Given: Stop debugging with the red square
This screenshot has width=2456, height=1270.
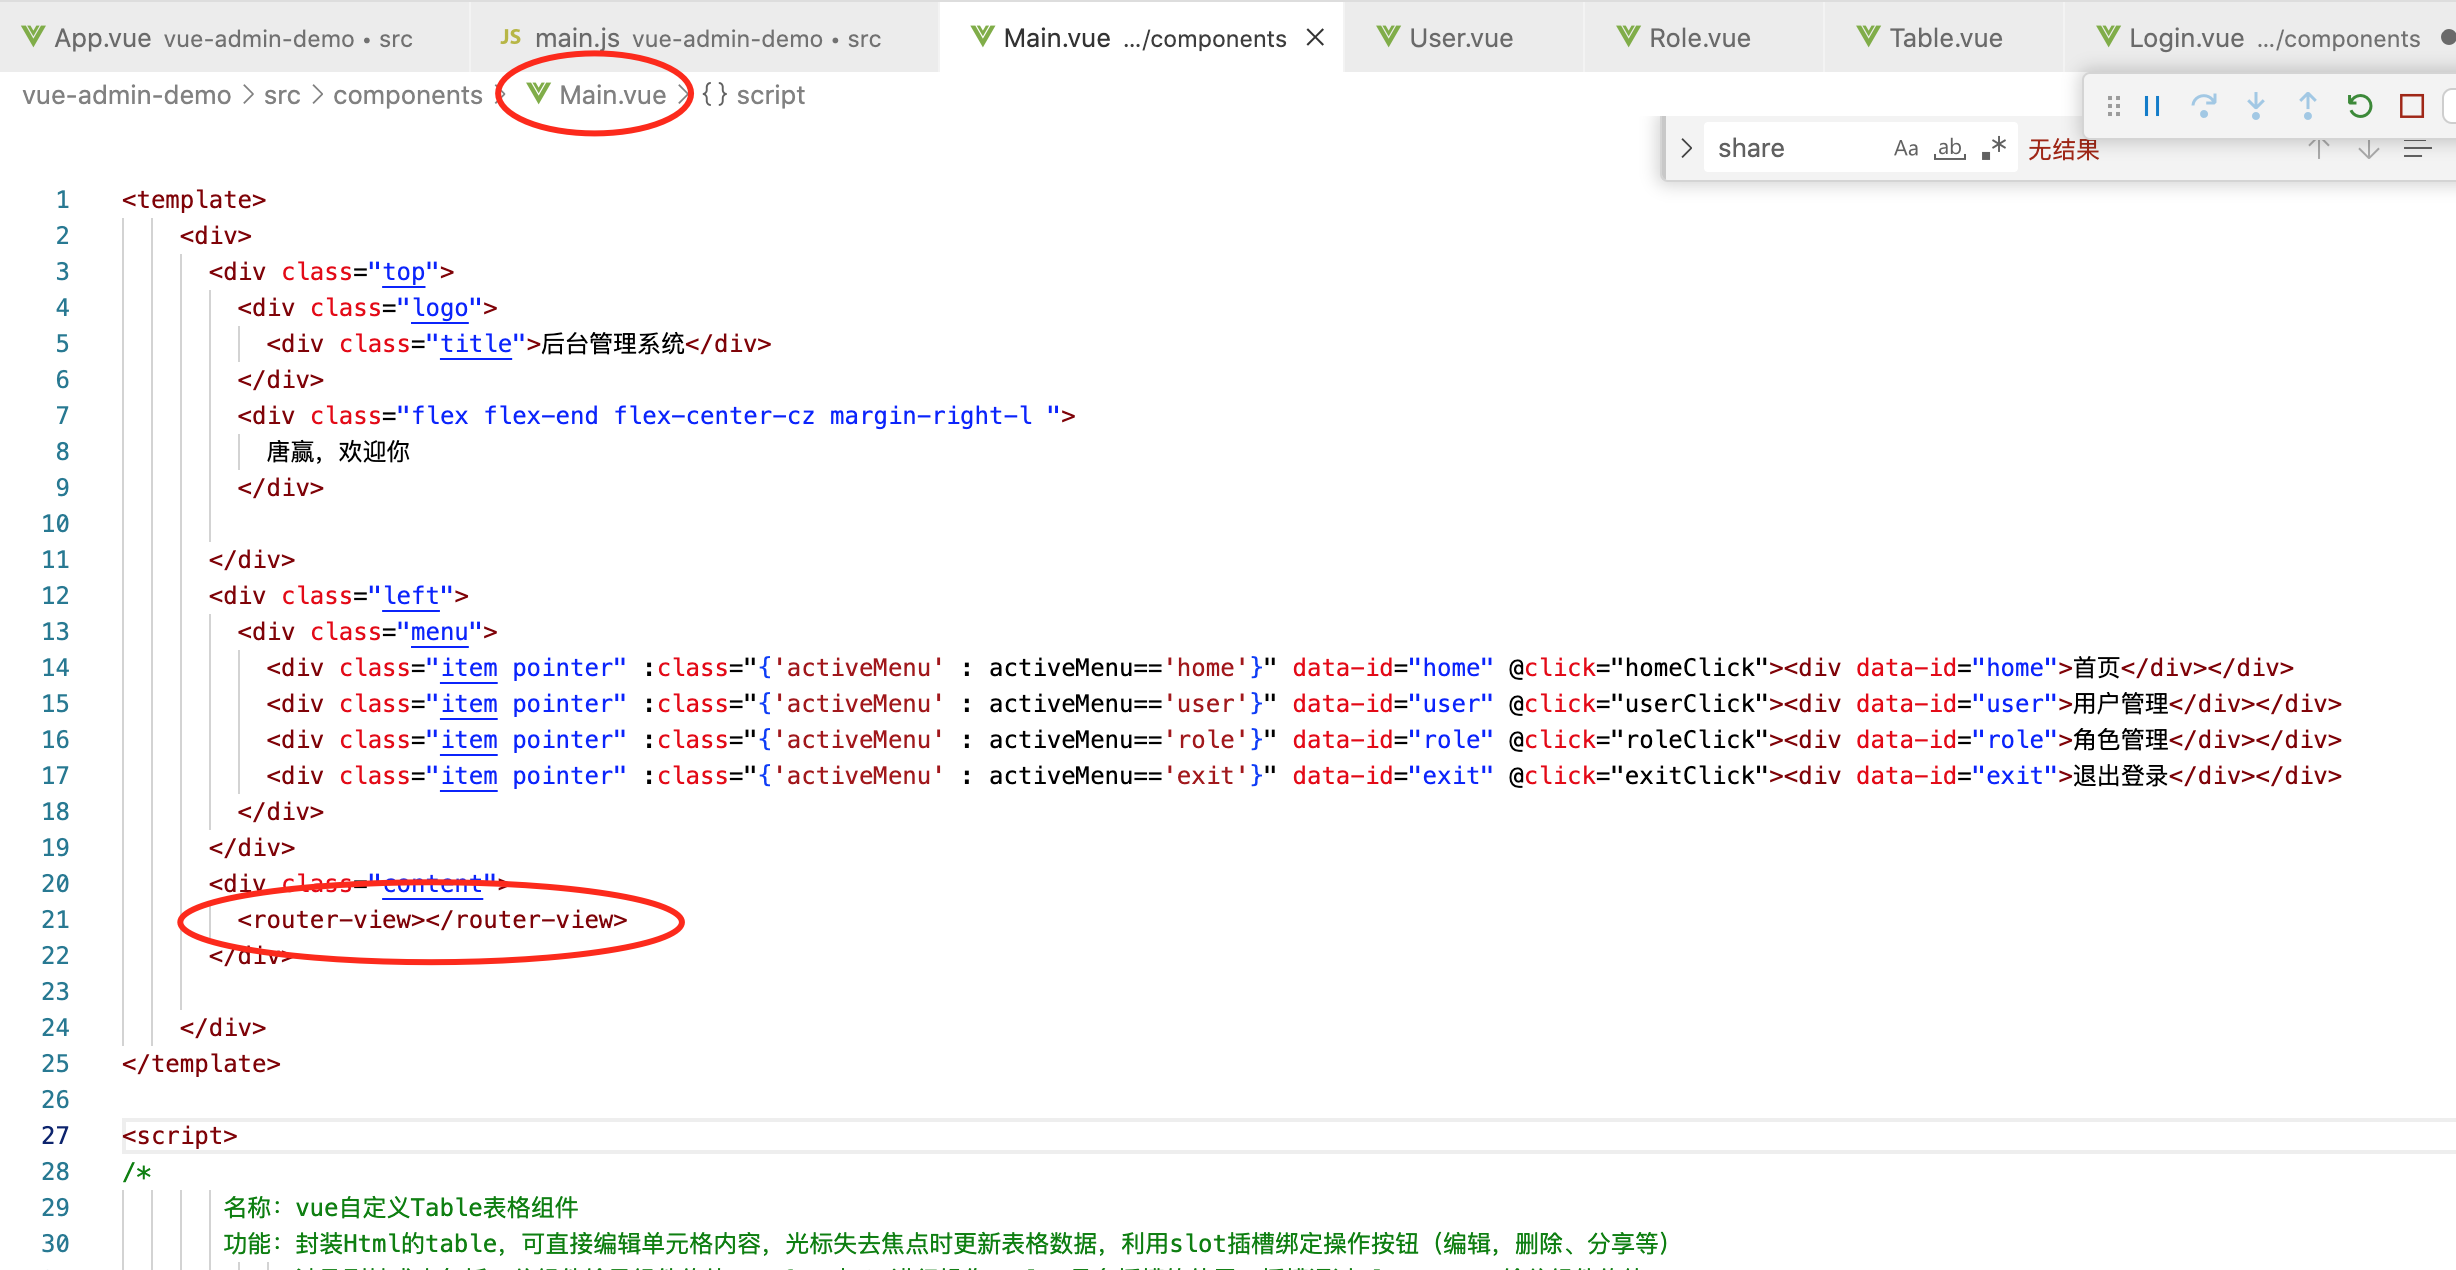Looking at the screenshot, I should [2411, 106].
